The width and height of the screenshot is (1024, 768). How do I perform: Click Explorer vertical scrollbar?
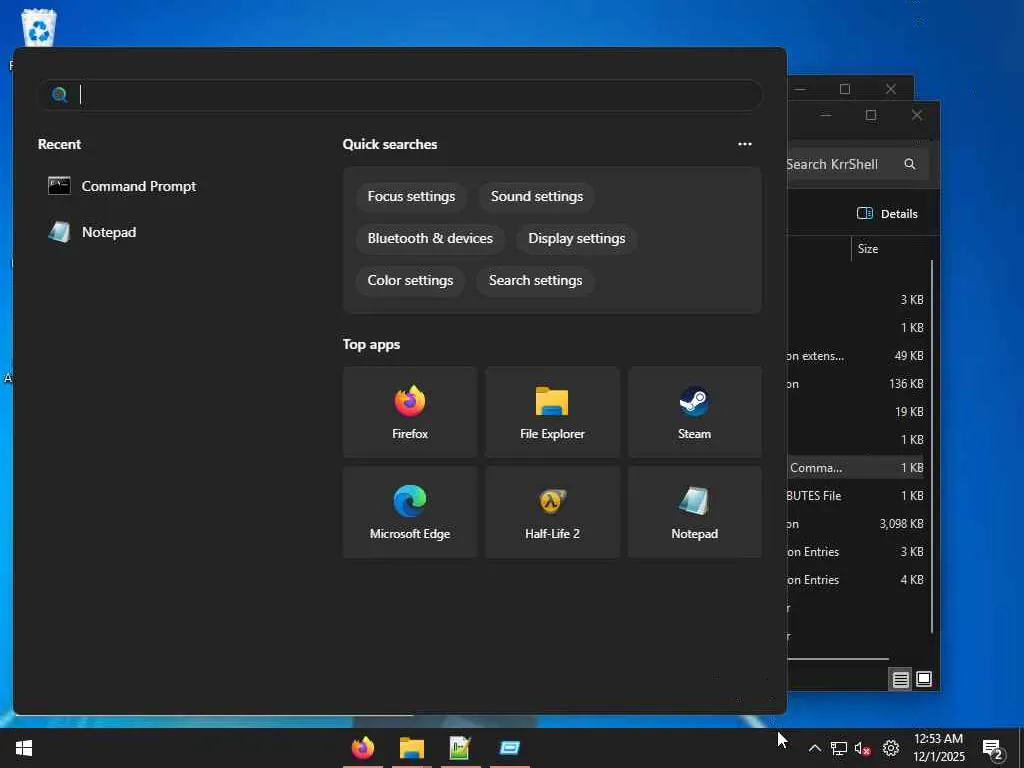[x=932, y=446]
